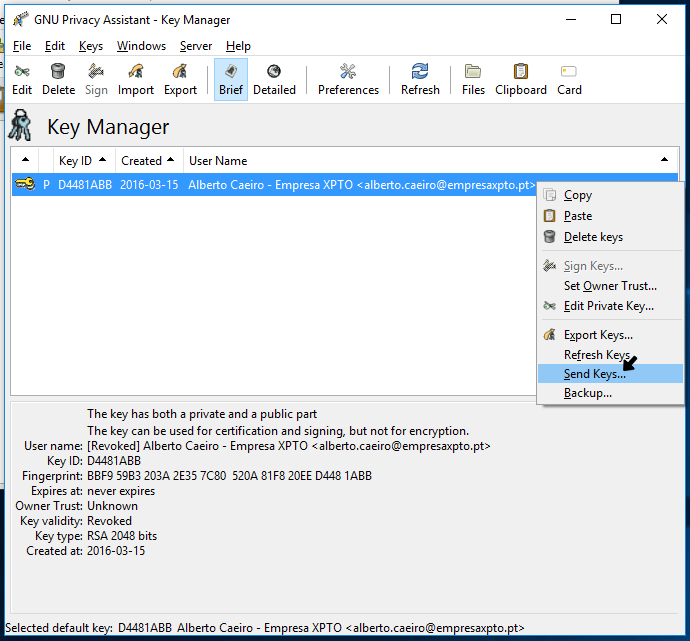690x641 pixels.
Task: Sort by the Key ID column header
Action: pos(84,161)
